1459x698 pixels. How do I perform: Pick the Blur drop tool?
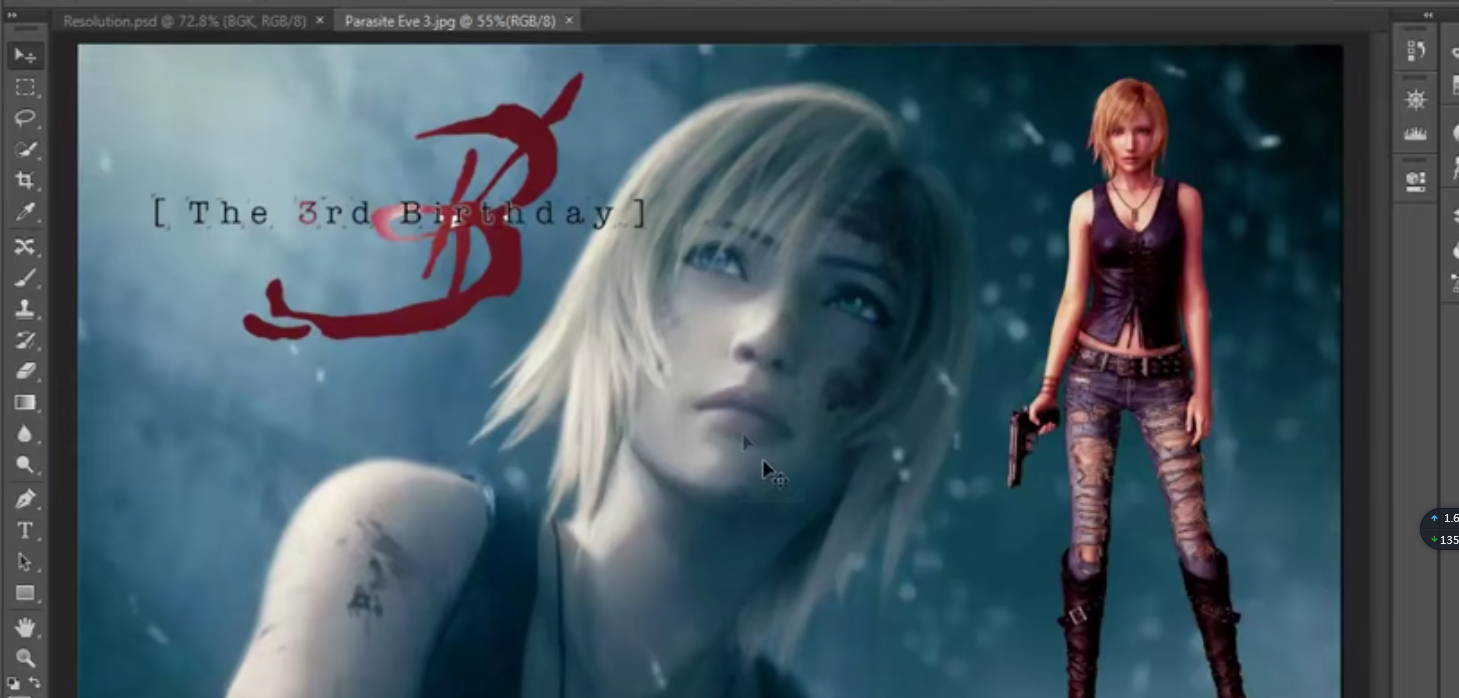coord(25,434)
